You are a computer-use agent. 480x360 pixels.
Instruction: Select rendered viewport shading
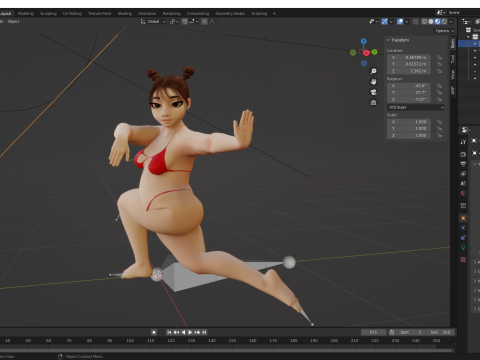tap(444, 22)
